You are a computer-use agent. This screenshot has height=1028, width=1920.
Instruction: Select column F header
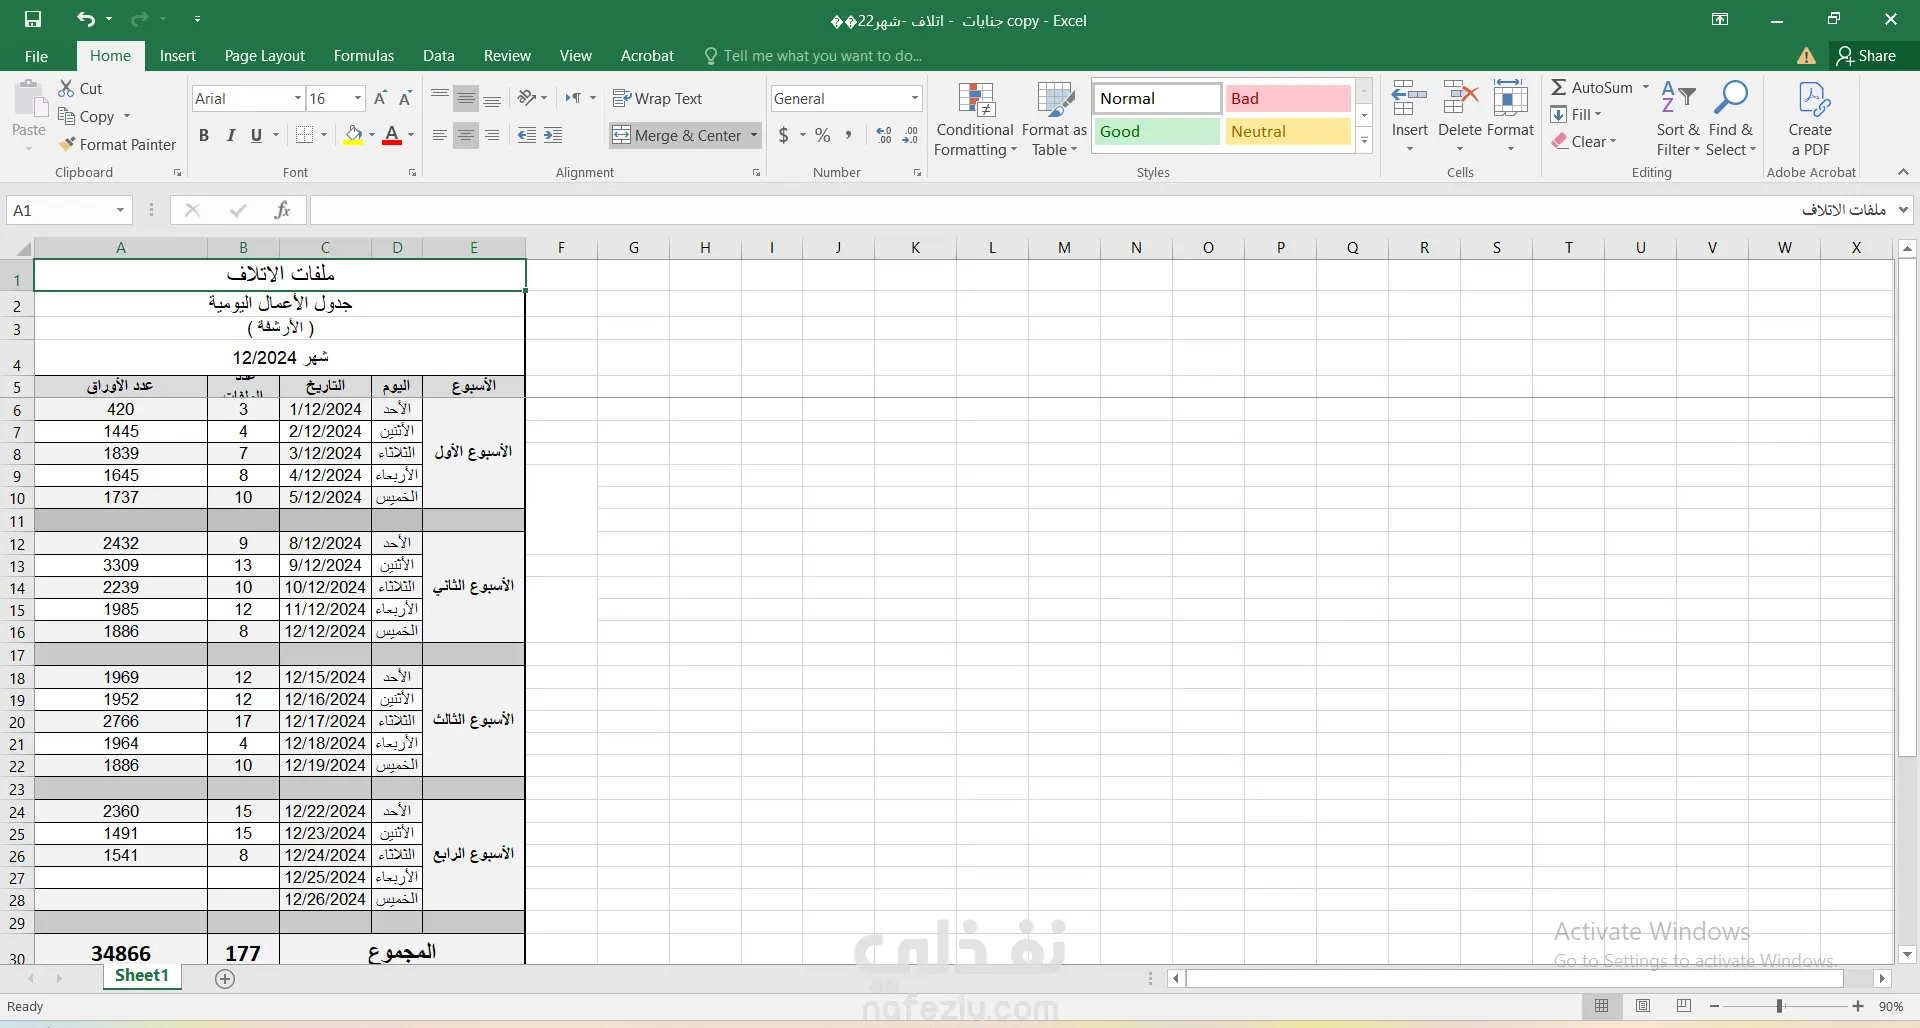pyautogui.click(x=561, y=248)
